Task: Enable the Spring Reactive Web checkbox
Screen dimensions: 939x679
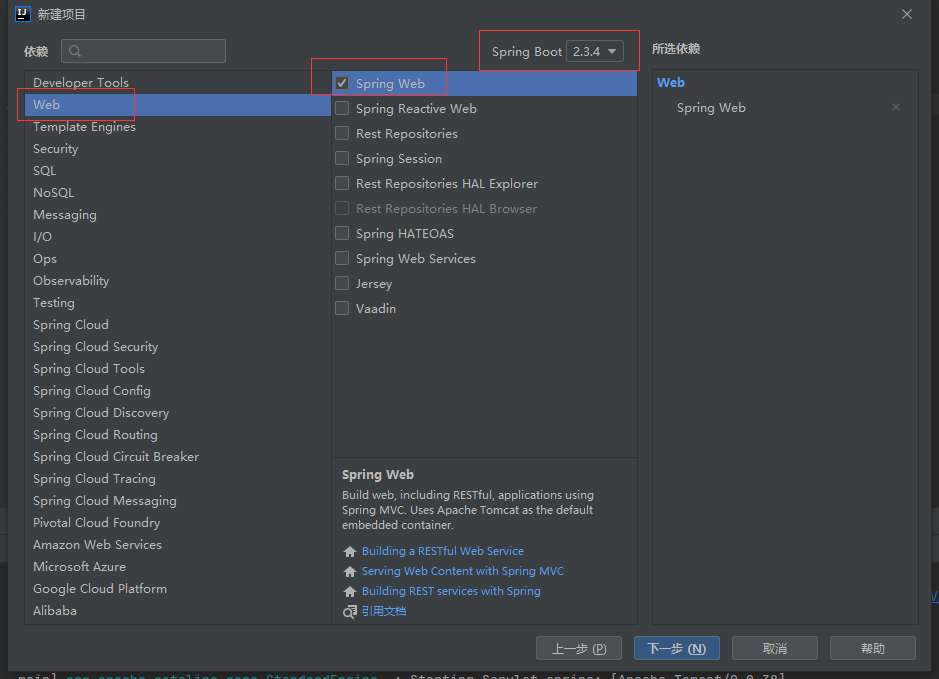Action: coord(342,108)
